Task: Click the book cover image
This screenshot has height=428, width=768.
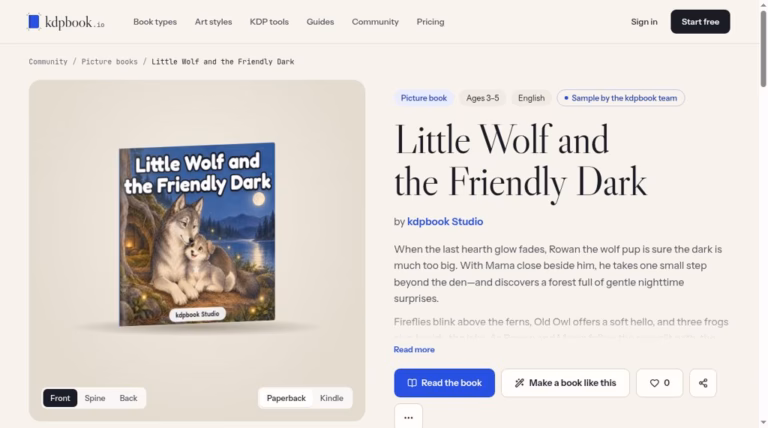Action: tap(197, 234)
